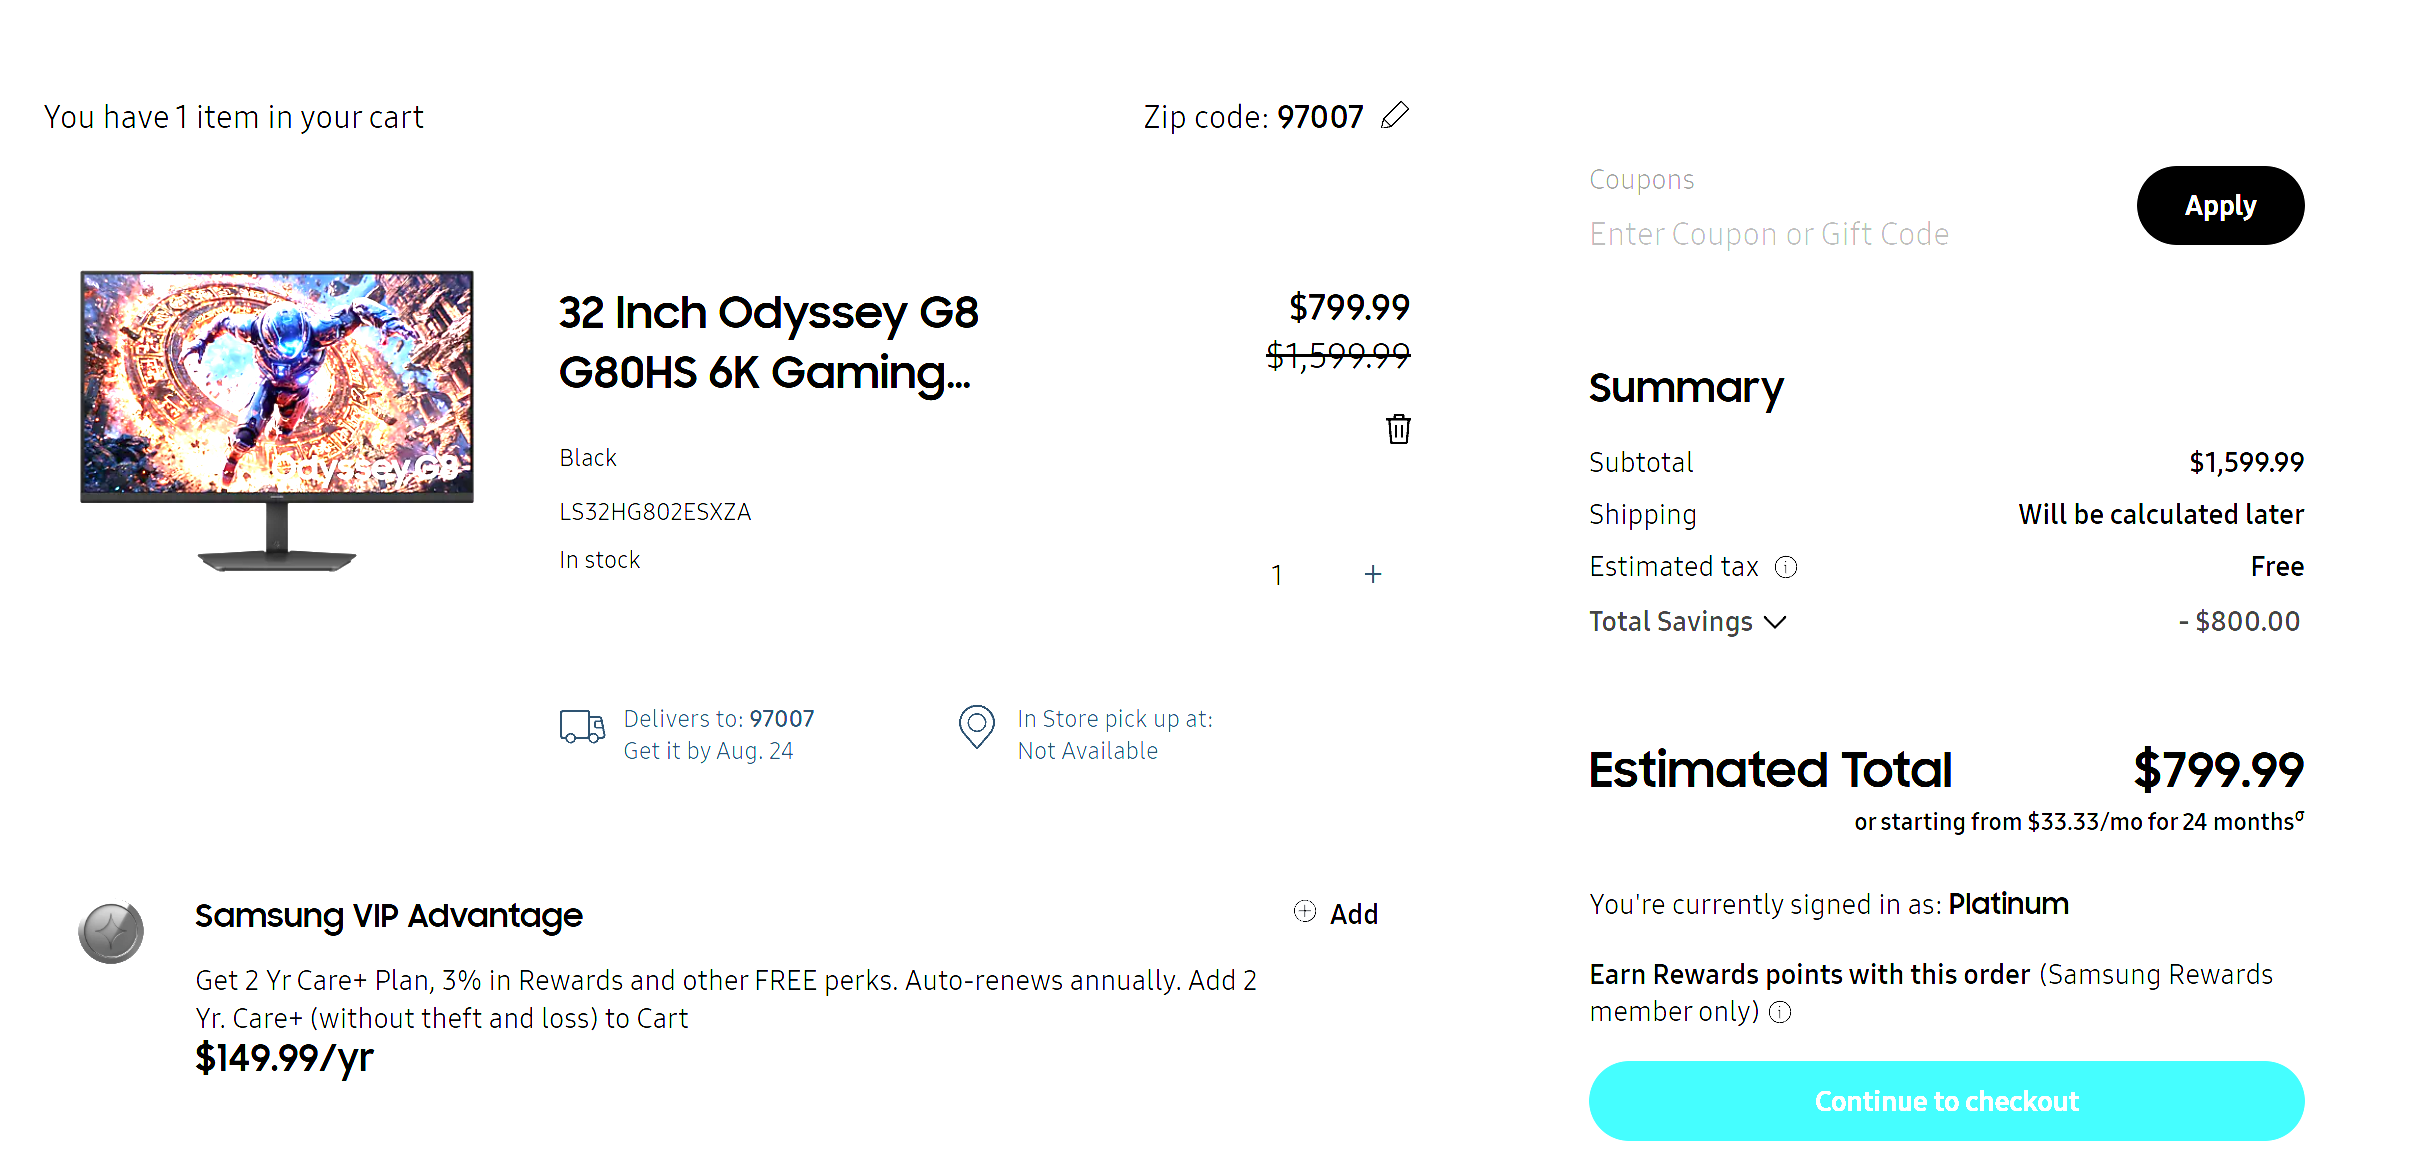This screenshot has width=2428, height=1160.
Task: Click the Rewards points info icon
Action: 1780,1012
